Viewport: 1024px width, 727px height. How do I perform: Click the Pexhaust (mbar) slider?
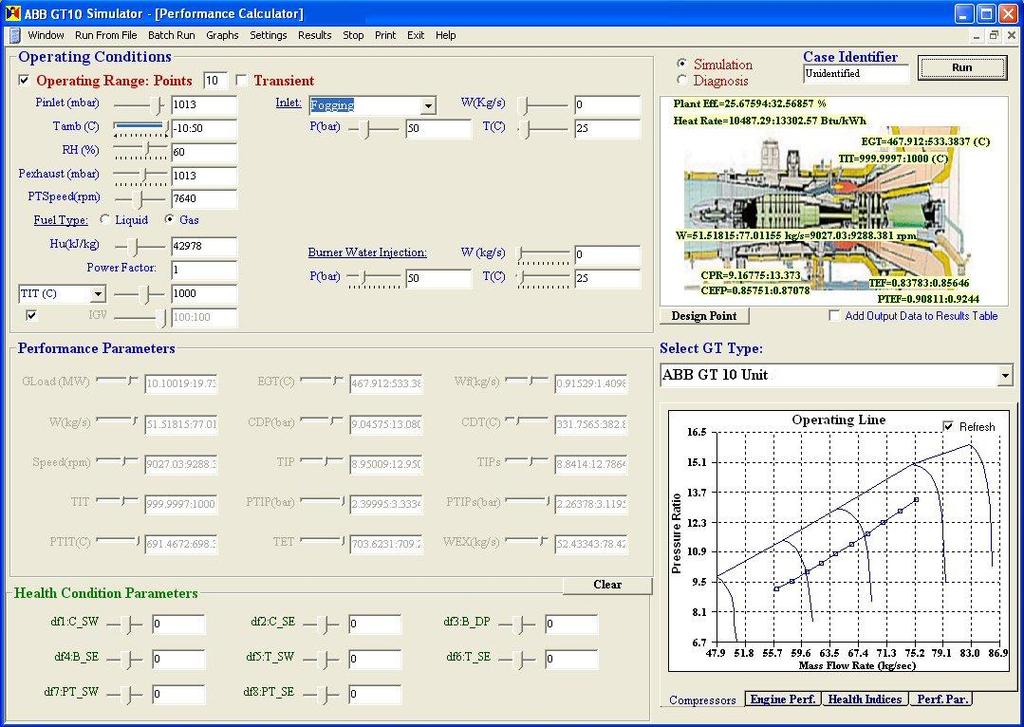(139, 175)
